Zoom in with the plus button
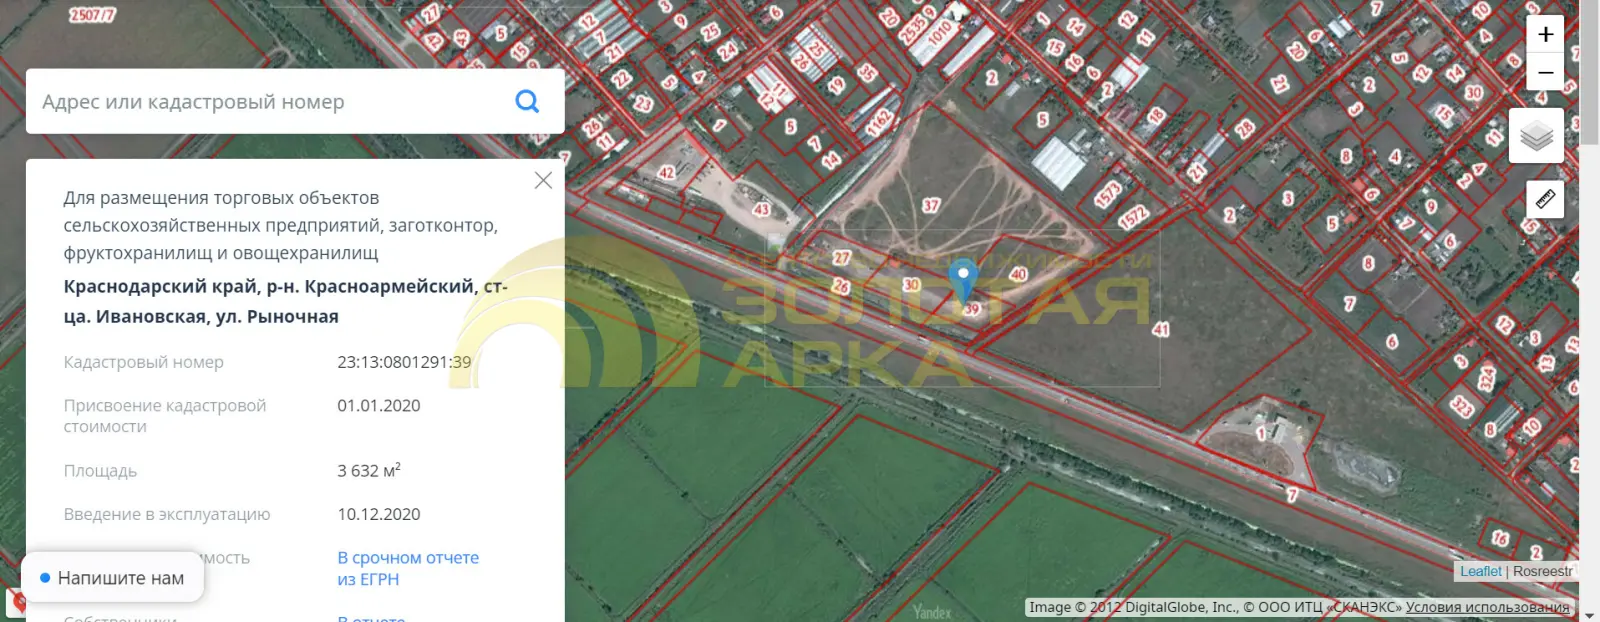 coord(1545,35)
